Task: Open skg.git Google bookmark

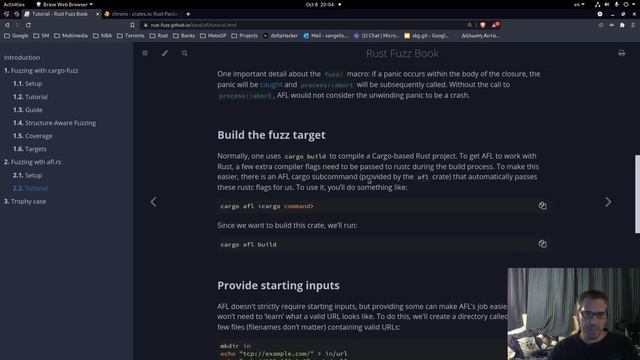Action: click(x=427, y=36)
